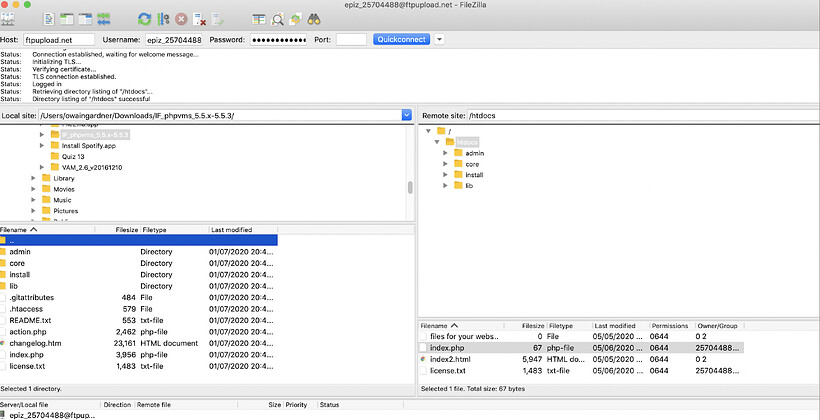The image size is (820, 420).
Task: Select the parent '..' directory row
Action: click(139, 241)
